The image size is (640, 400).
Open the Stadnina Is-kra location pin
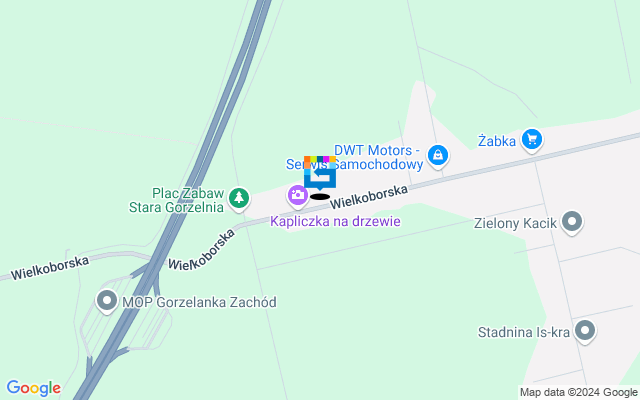click(585, 331)
